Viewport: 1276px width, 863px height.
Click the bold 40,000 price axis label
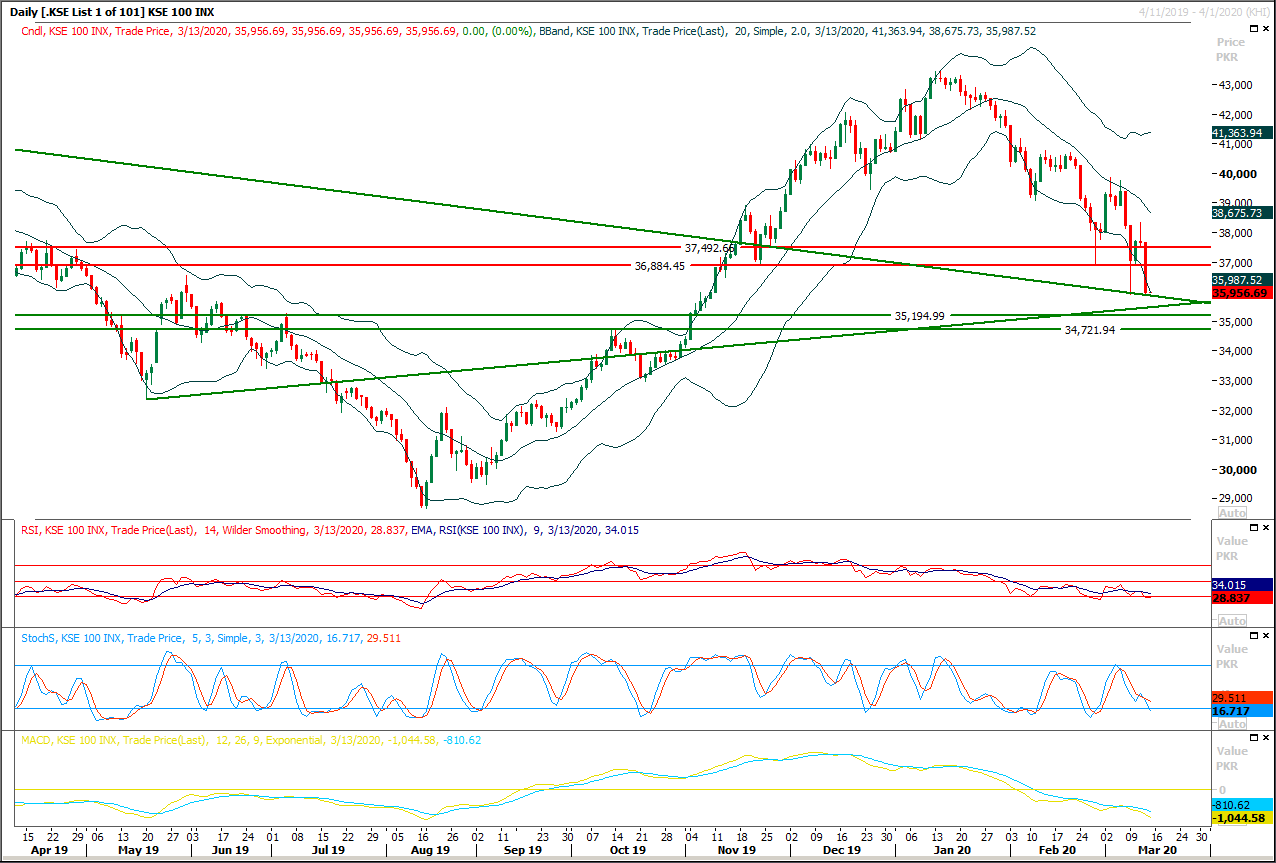(1240, 174)
